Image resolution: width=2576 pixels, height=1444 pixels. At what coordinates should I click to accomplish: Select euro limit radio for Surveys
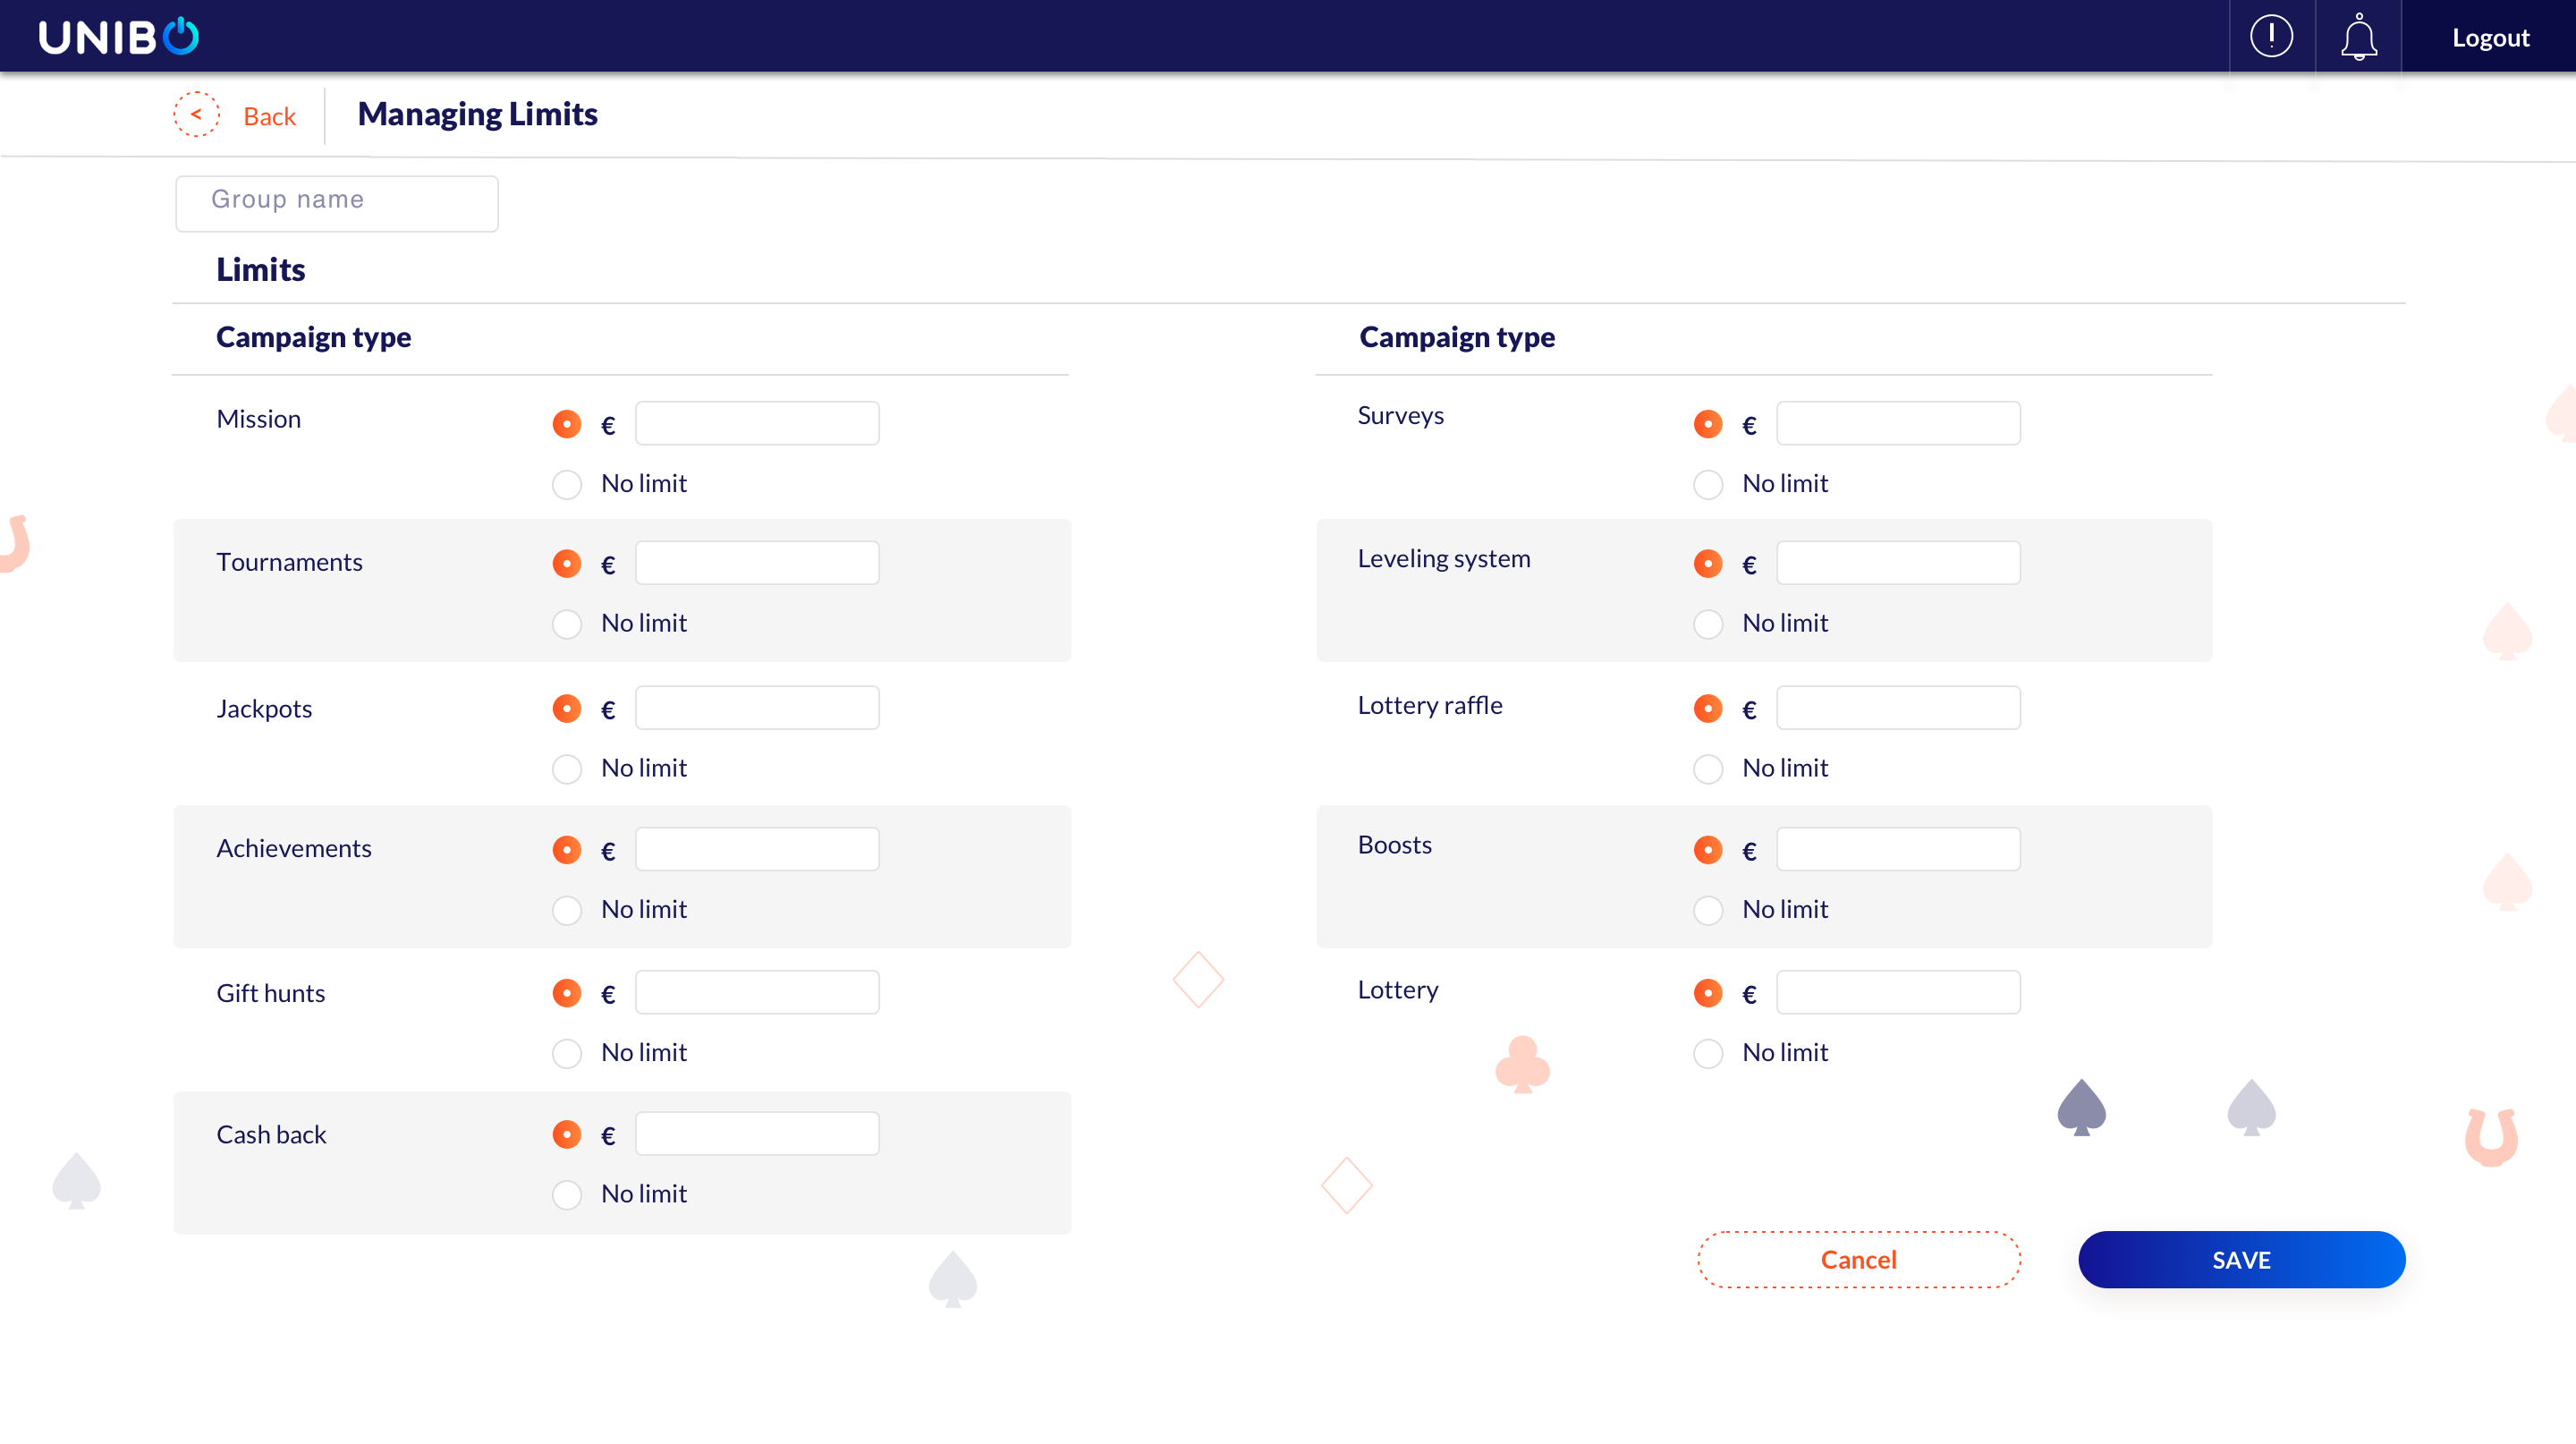1708,424
